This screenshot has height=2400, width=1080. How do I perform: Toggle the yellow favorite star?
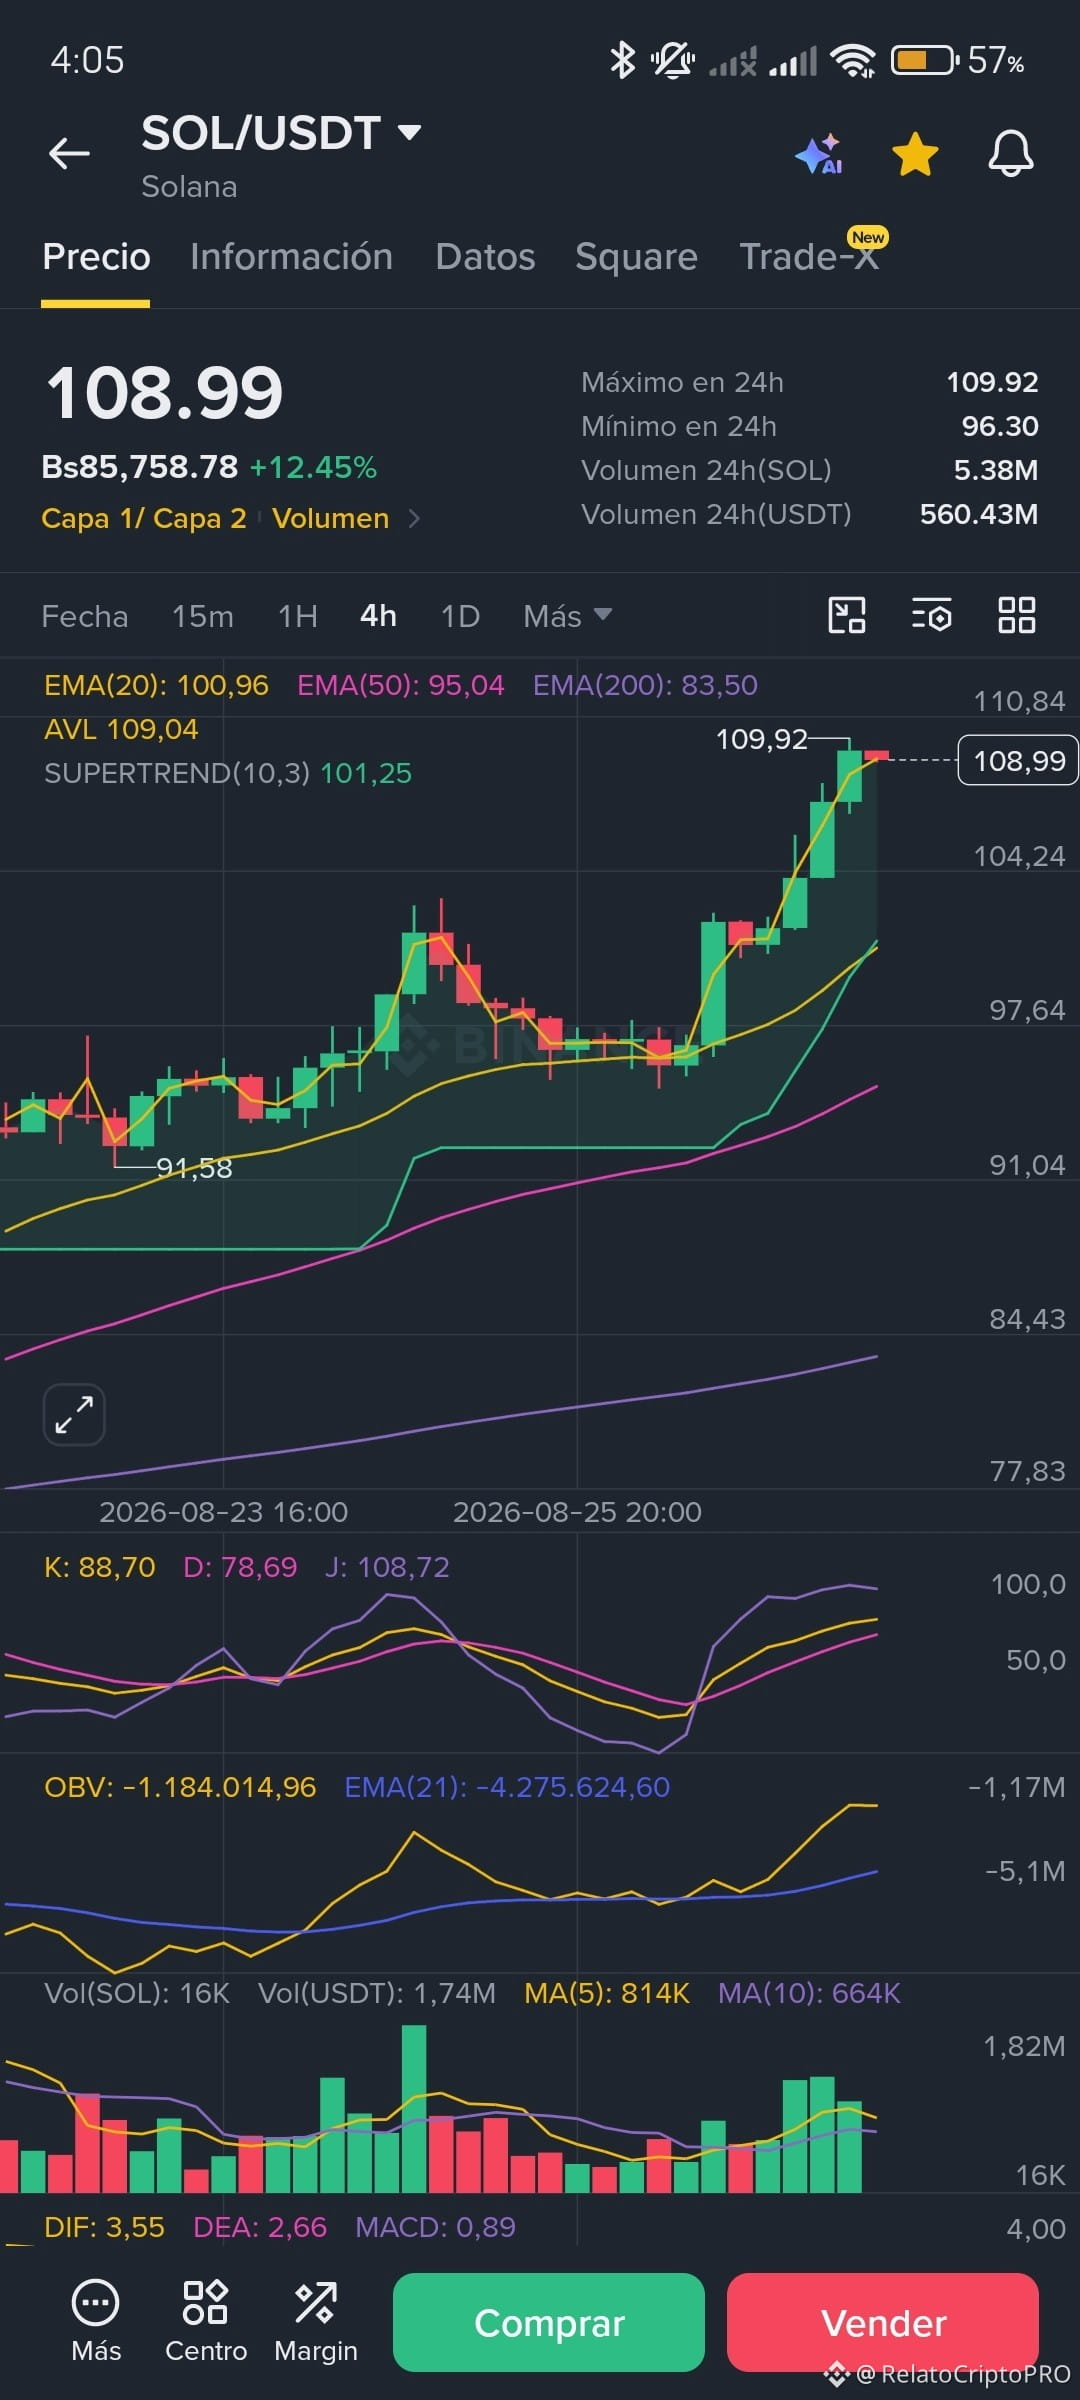915,155
